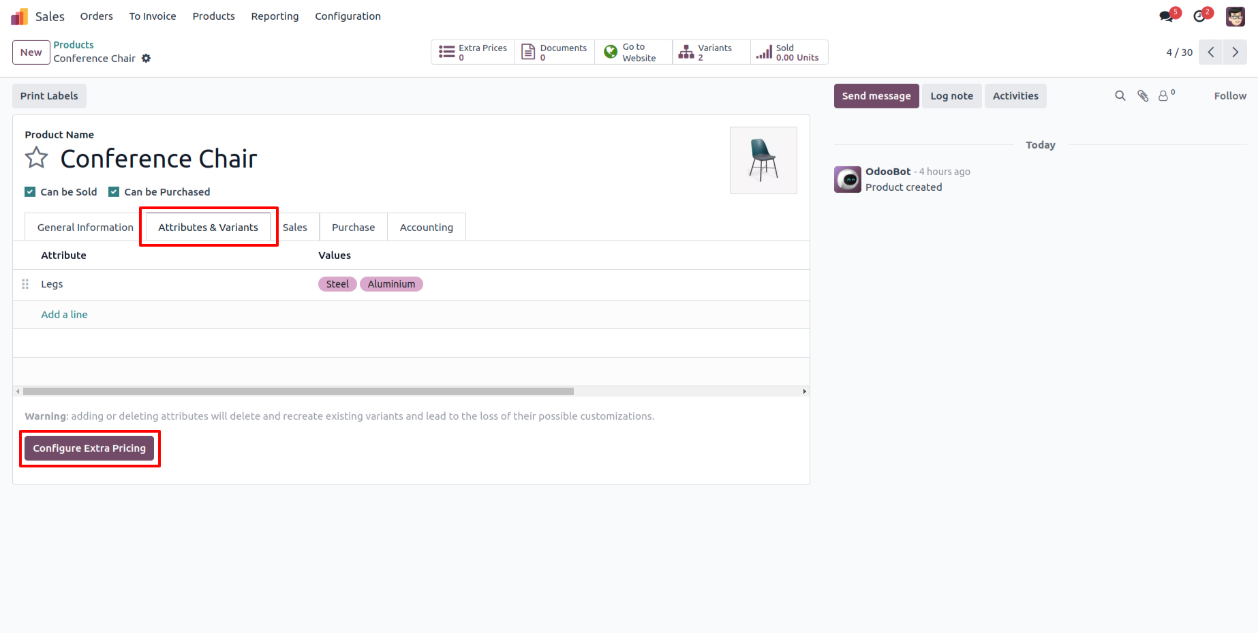1258x633 pixels.
Task: Click the Odoo Sales app logo icon
Action: coord(19,16)
